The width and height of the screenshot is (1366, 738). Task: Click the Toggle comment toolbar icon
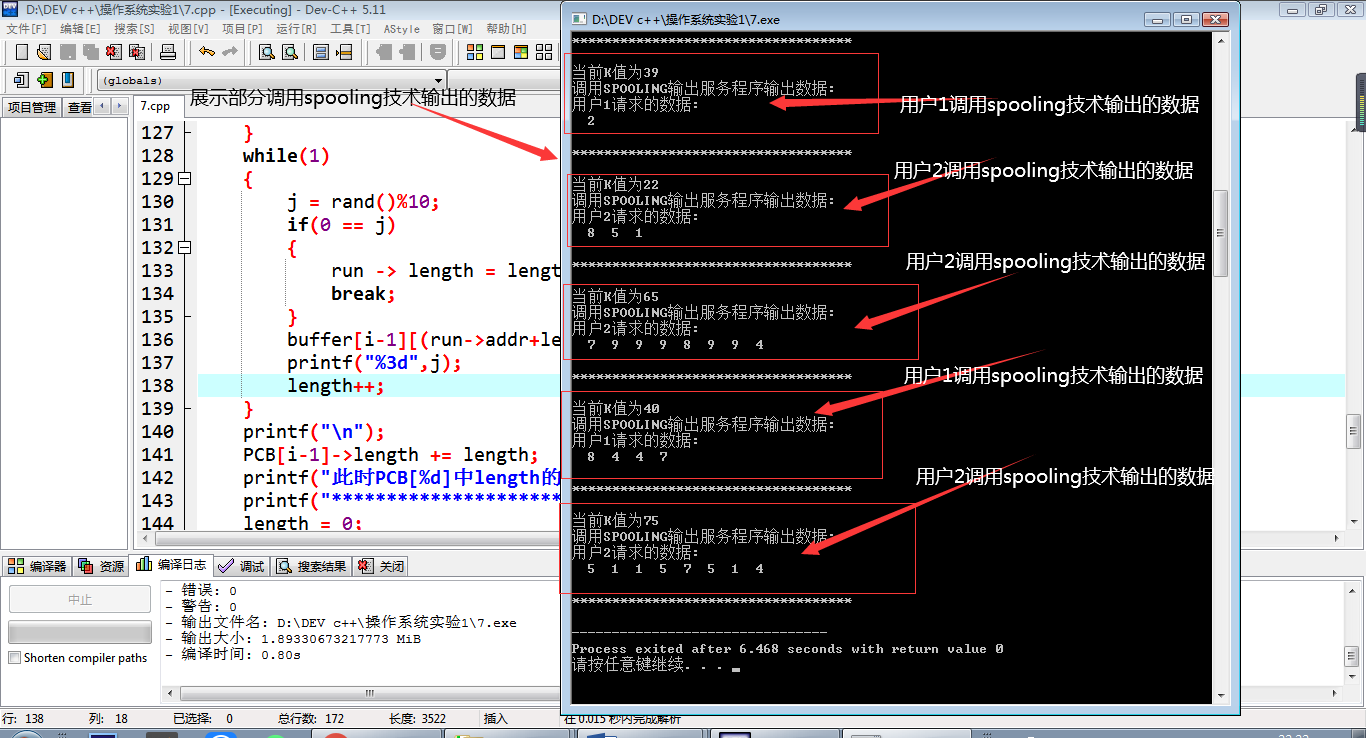[x=438, y=52]
